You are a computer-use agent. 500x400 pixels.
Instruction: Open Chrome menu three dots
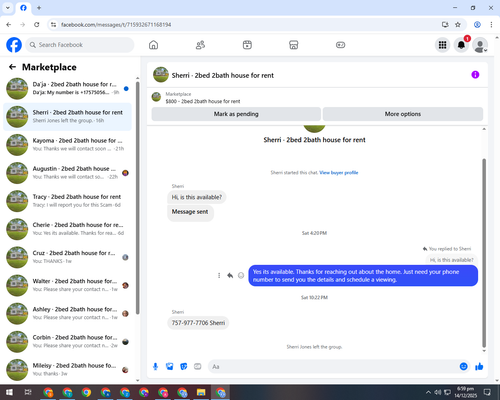[491, 25]
